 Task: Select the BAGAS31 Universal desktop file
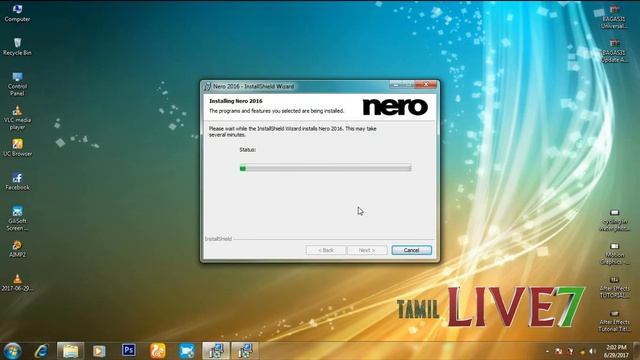tap(614, 16)
